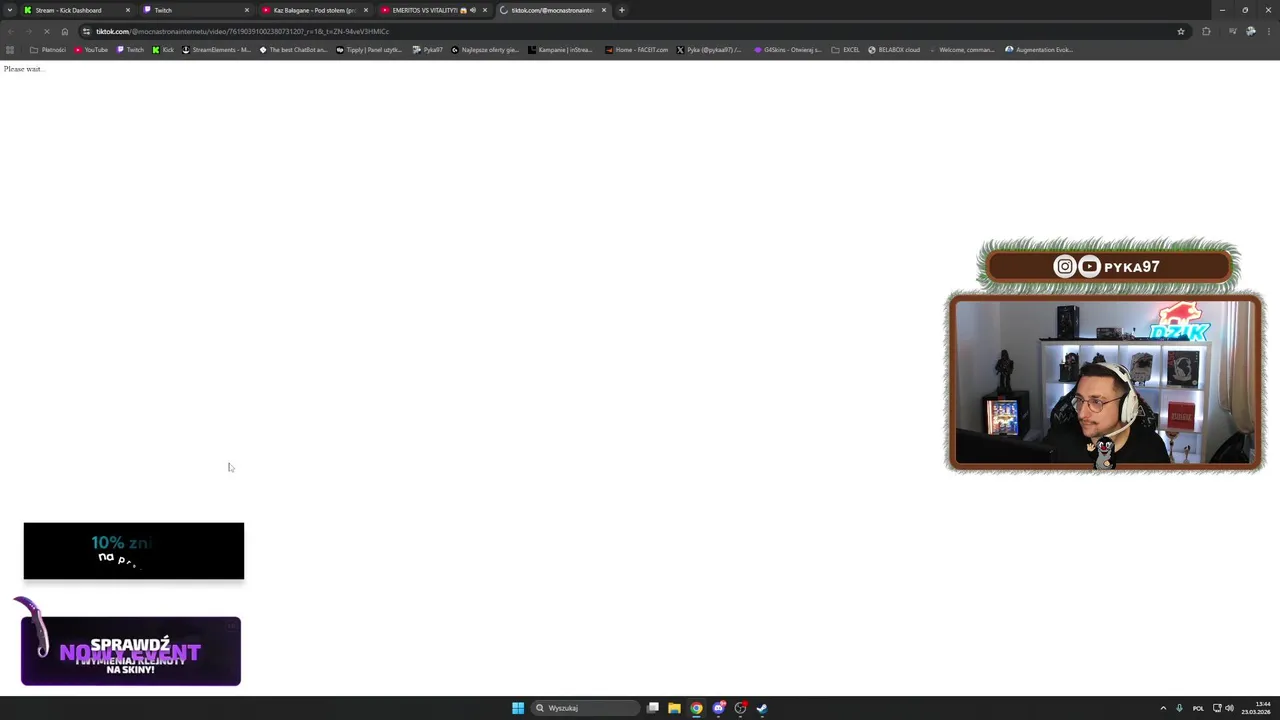Open the YouTube bookmark

point(91,50)
